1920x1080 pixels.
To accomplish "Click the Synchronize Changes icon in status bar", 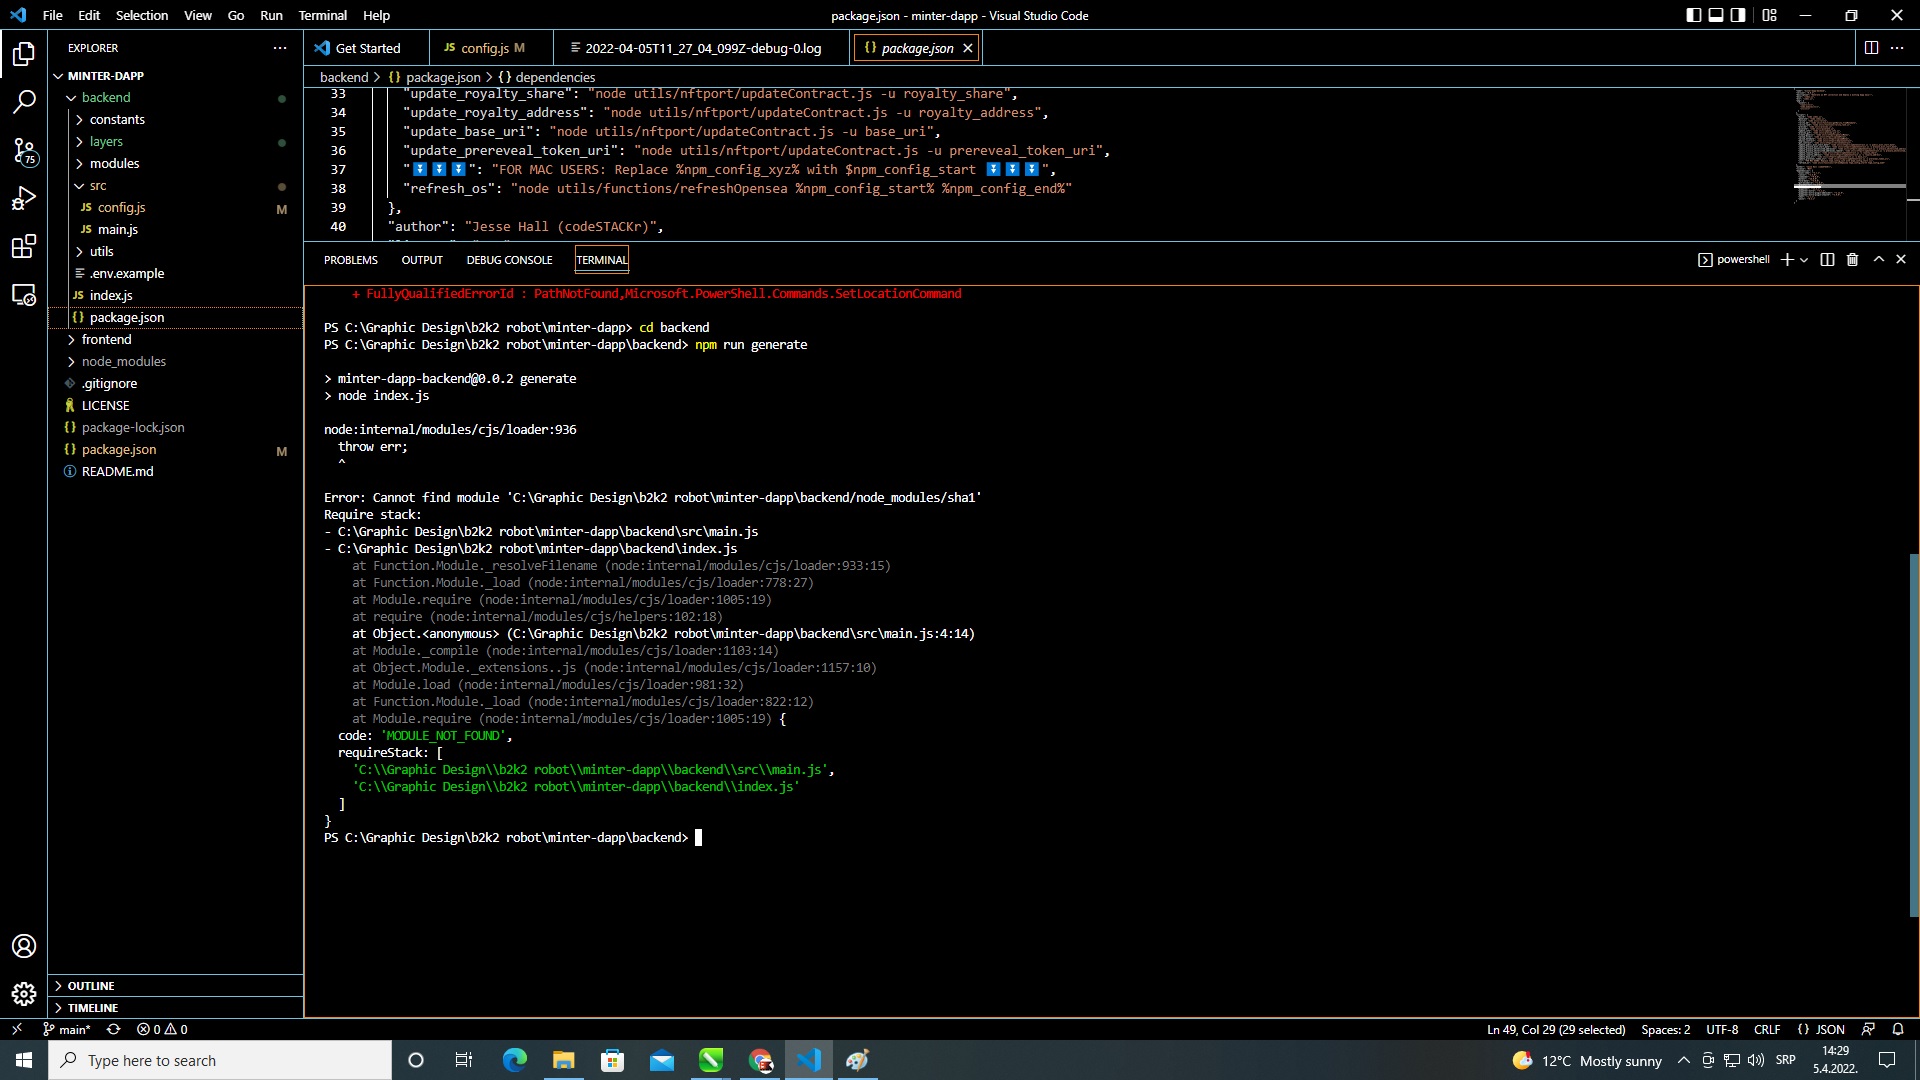I will point(113,1029).
